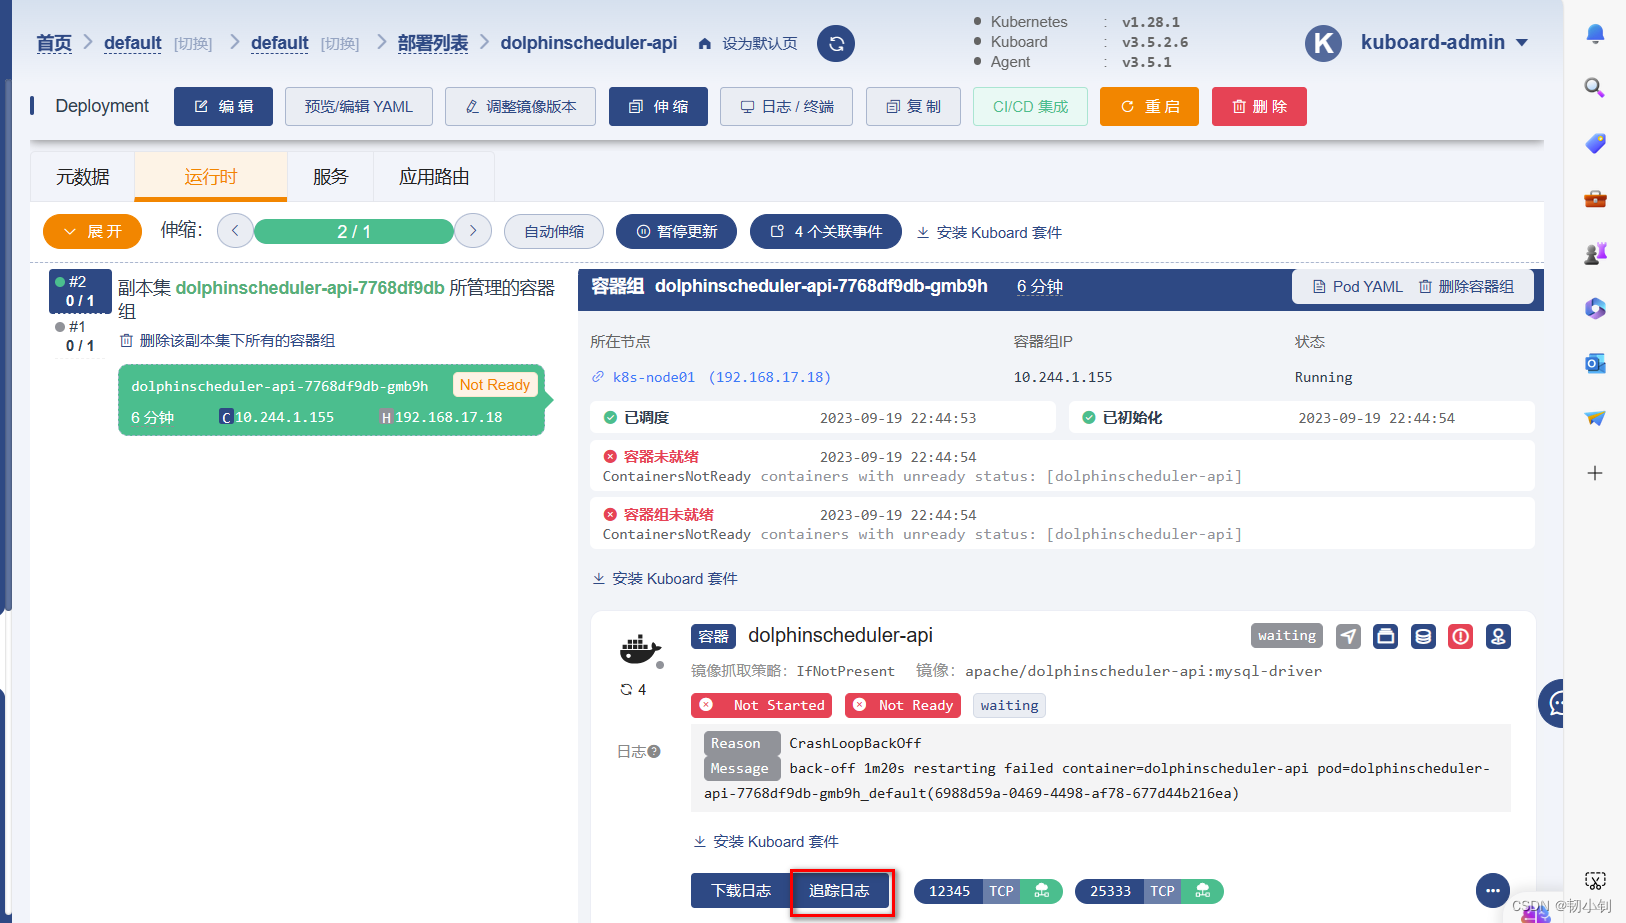The image size is (1626, 923).
Task: Click the Docker whale container icon
Action: click(x=640, y=650)
